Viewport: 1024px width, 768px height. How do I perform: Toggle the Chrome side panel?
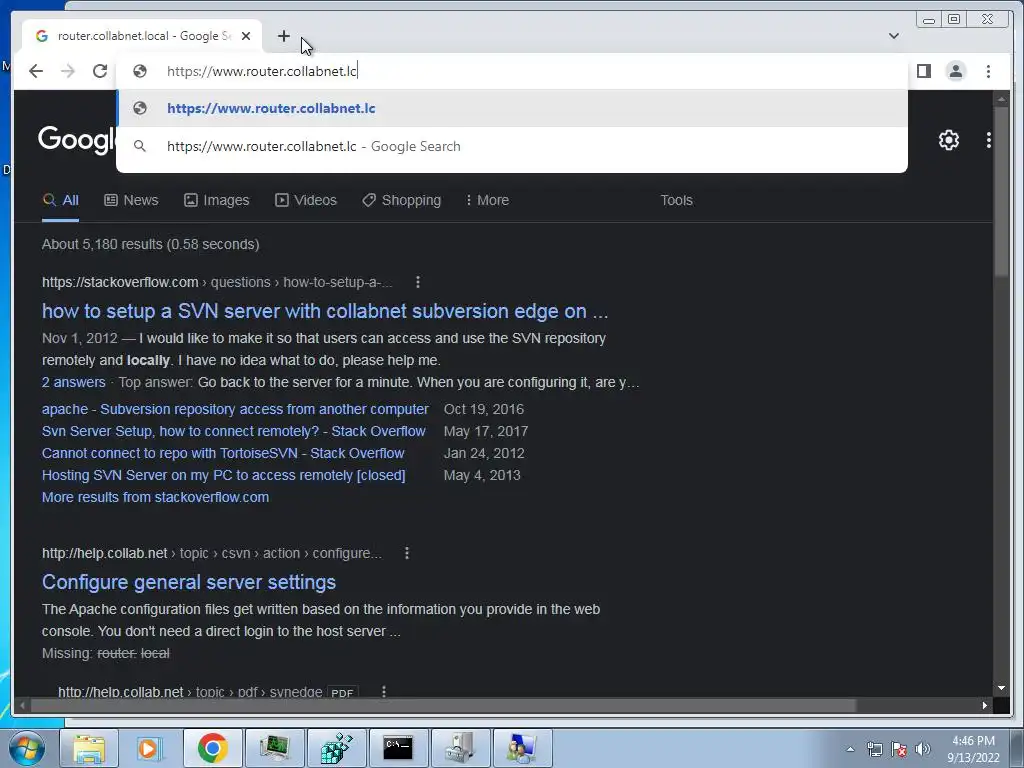923,71
